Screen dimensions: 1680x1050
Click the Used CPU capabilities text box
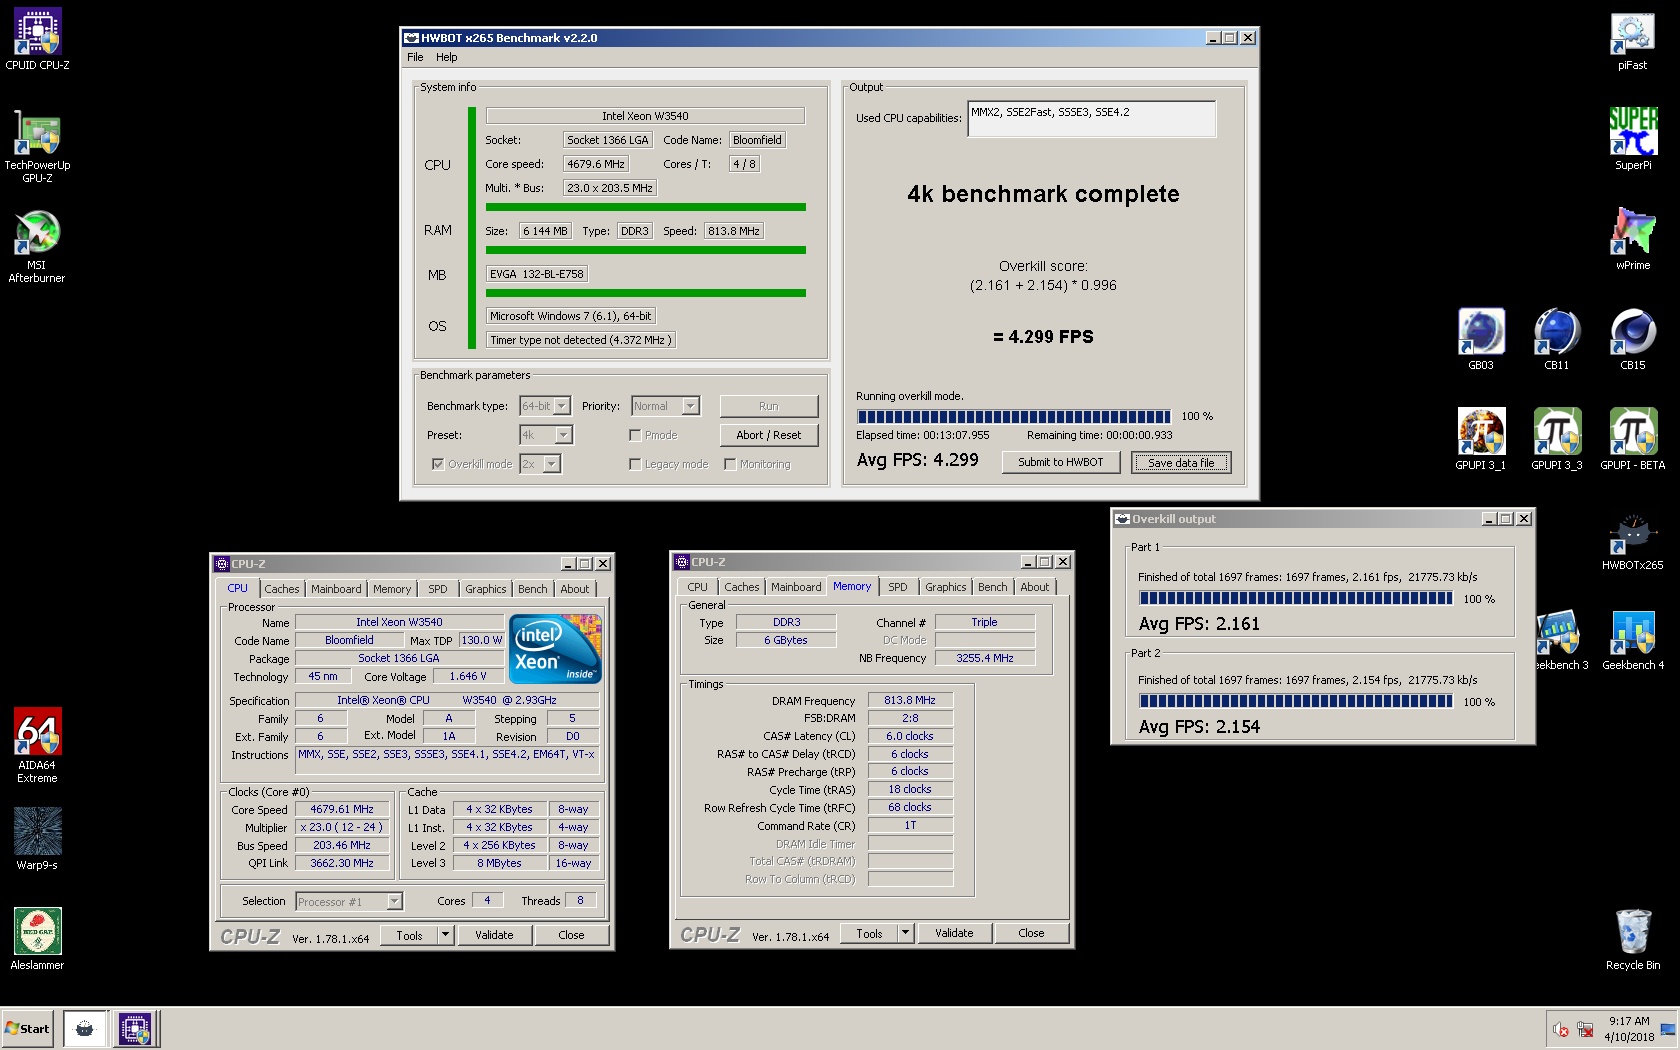[x=1092, y=118]
